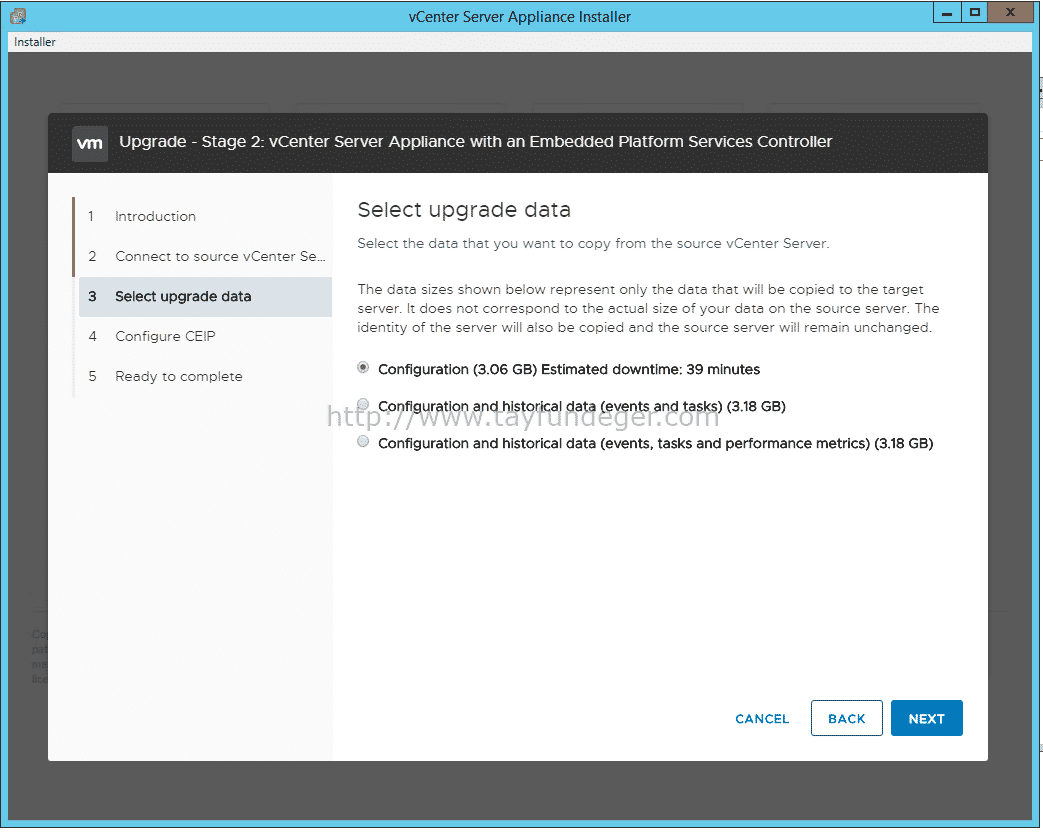Select Configuration and historical data (events and tasks) option

(363, 404)
